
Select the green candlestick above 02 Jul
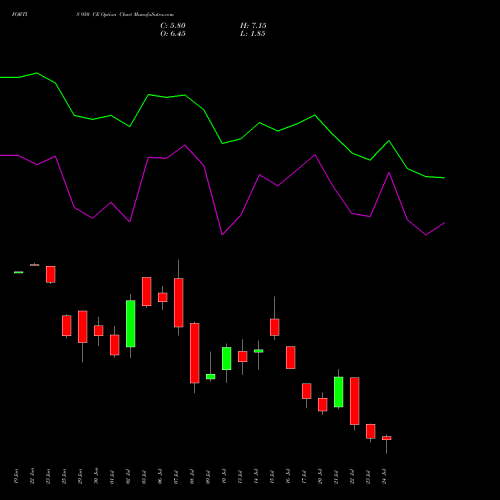tap(131, 324)
